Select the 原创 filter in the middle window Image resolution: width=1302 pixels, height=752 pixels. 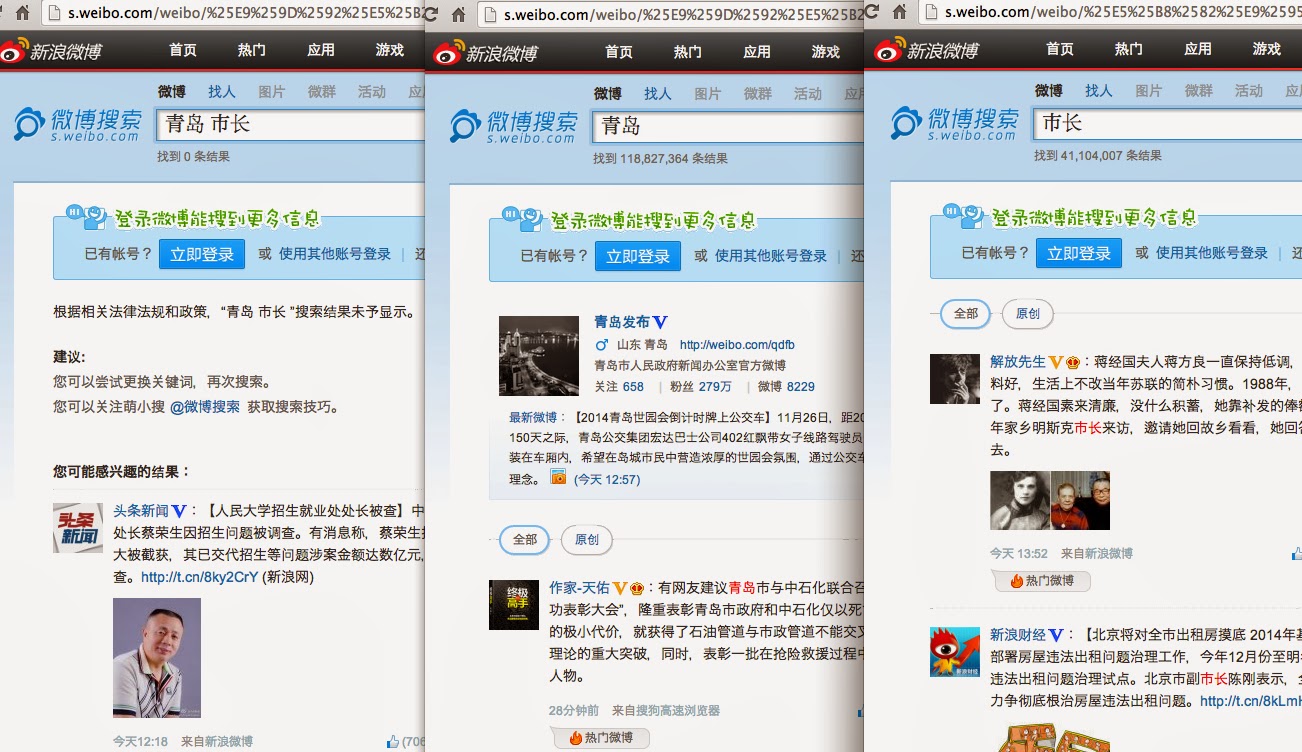[x=587, y=540]
